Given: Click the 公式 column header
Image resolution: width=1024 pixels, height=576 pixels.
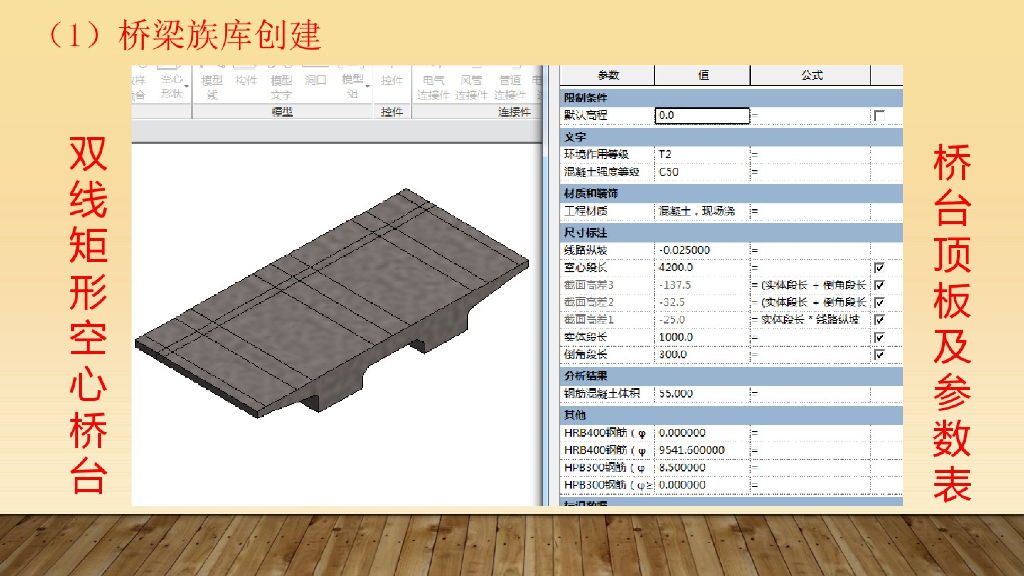Looking at the screenshot, I should (810, 75).
